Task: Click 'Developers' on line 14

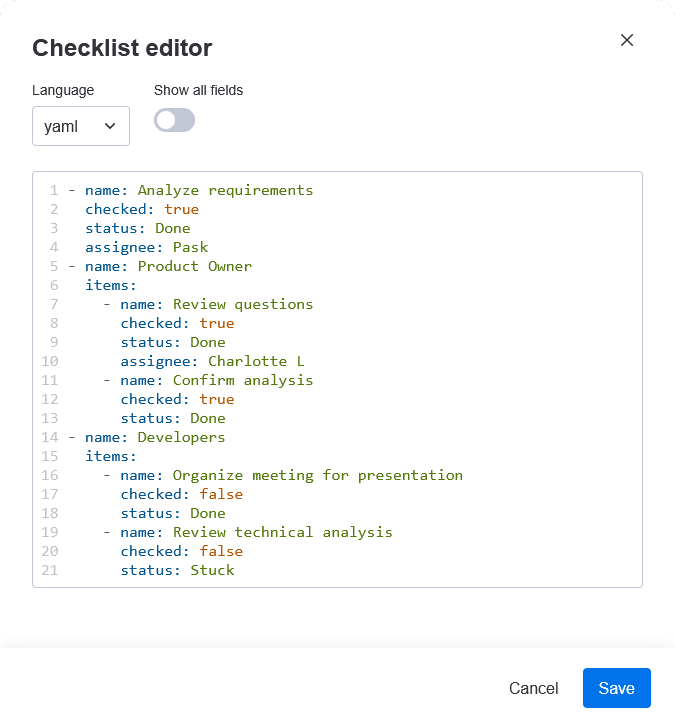Action: click(182, 437)
